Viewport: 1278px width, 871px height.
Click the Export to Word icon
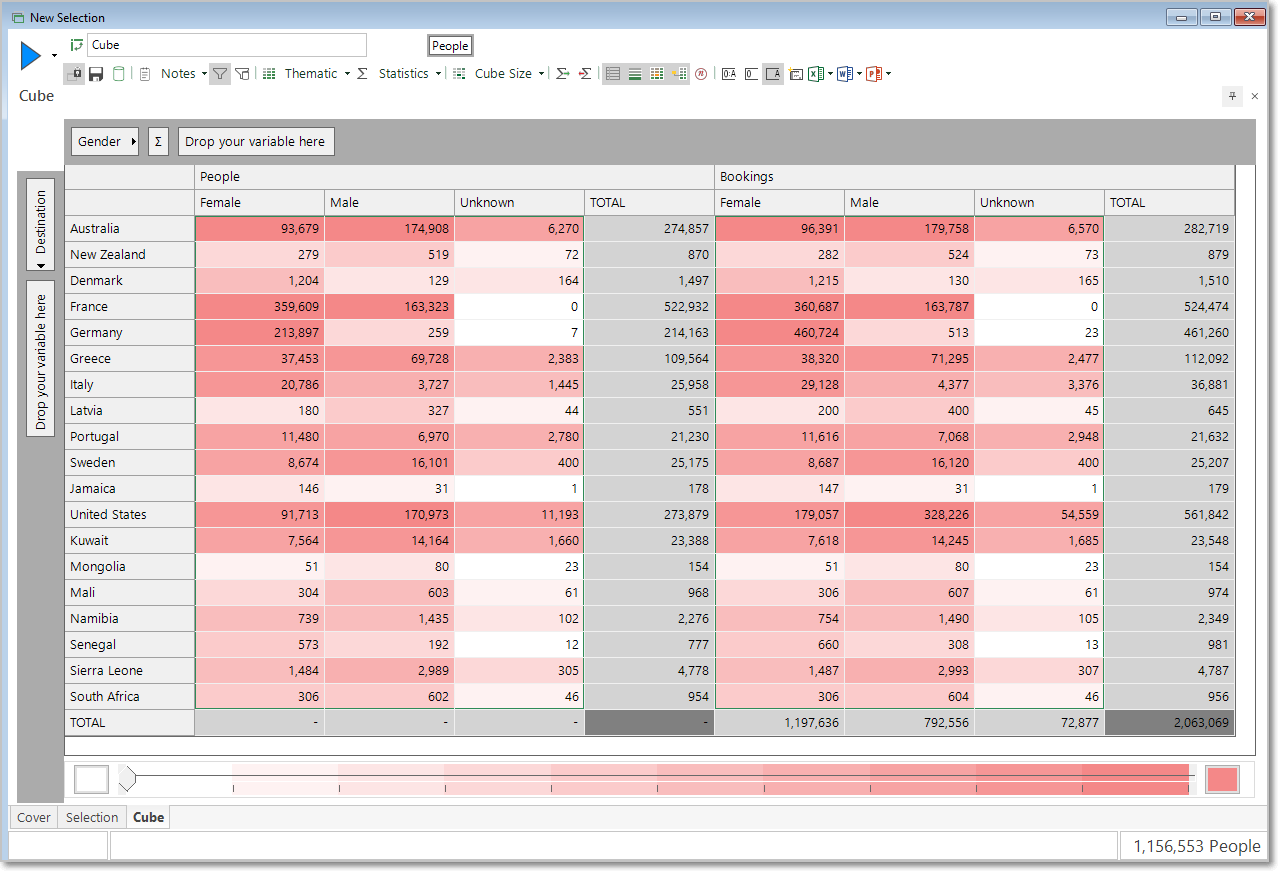pos(844,74)
